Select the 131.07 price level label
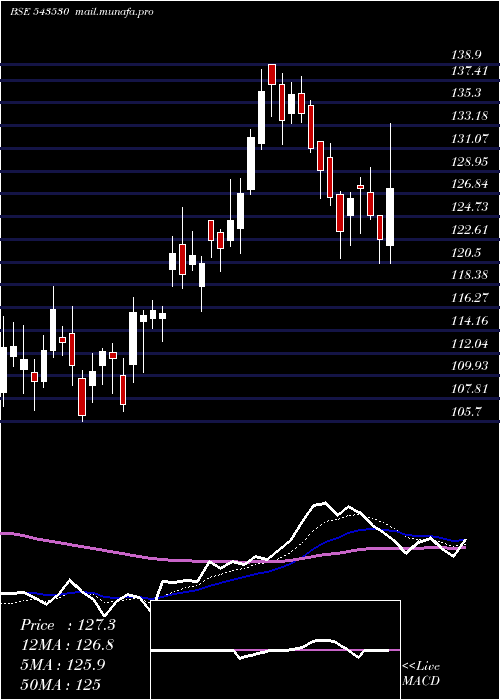Image resolution: width=500 pixels, height=700 pixels. [469, 139]
